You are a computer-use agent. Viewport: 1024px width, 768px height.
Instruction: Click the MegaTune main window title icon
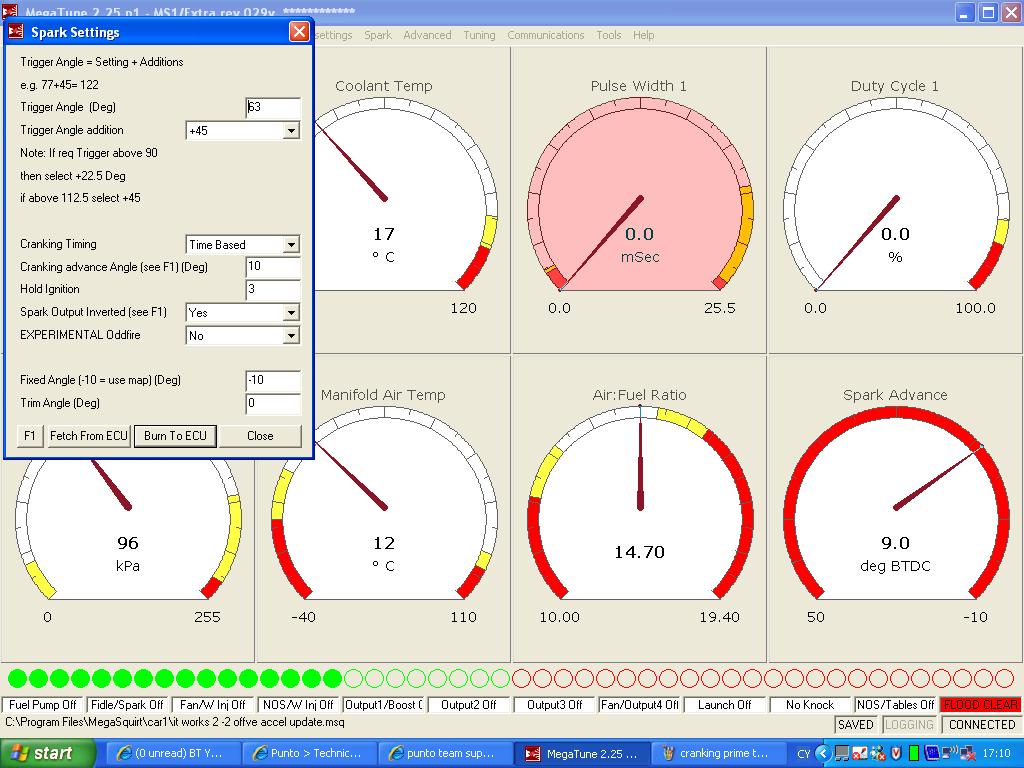[x=10, y=10]
